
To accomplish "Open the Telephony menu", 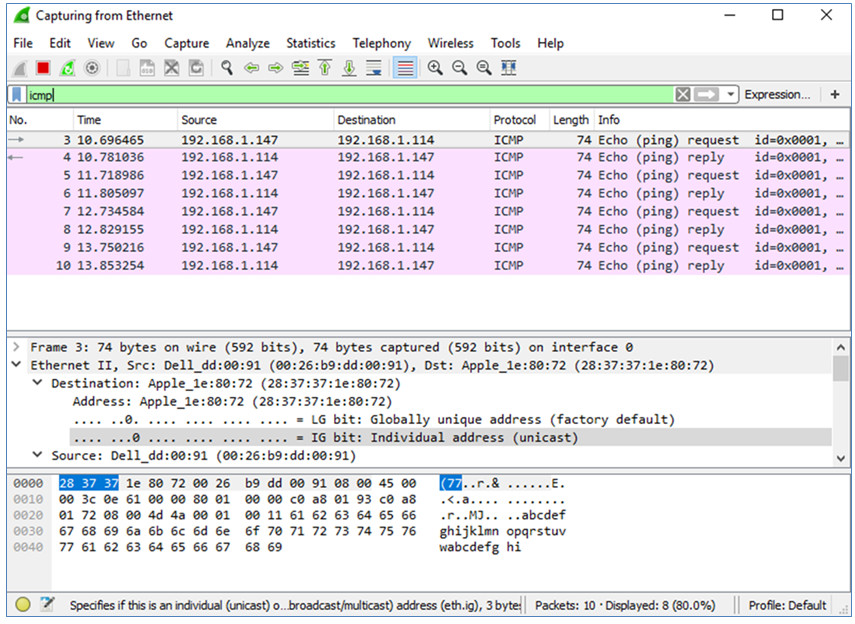I will click(381, 43).
